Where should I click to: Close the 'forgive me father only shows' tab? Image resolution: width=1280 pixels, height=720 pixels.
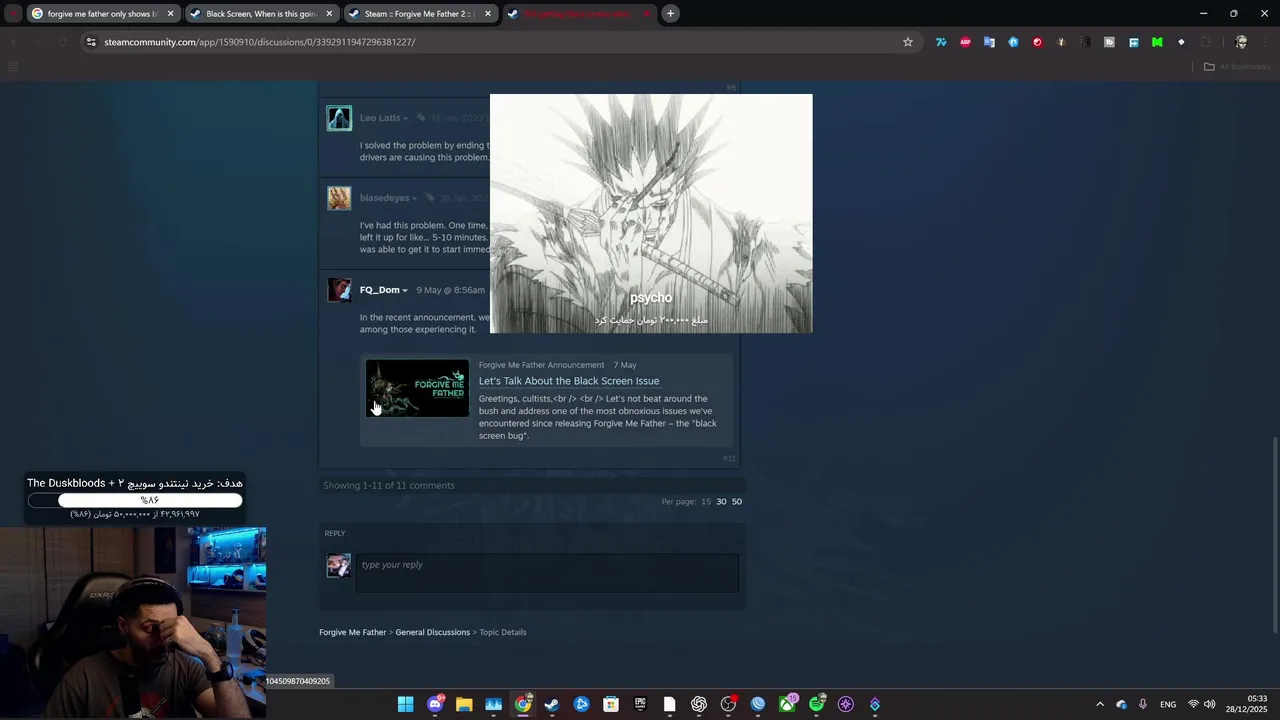click(170, 14)
